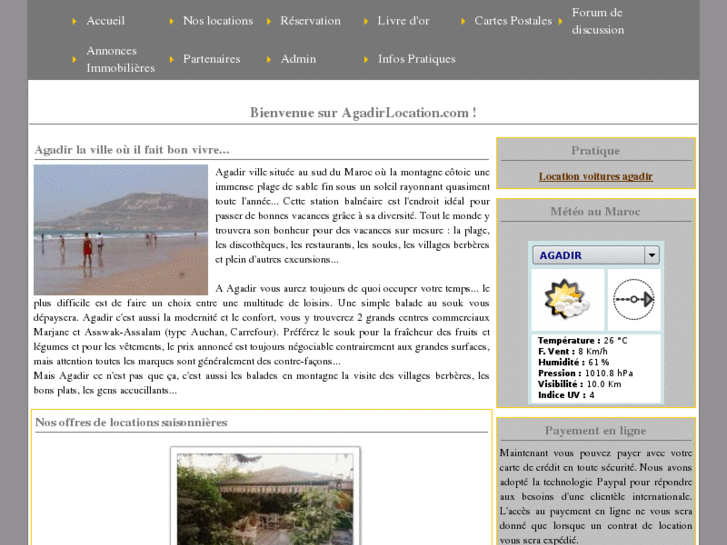This screenshot has width=727, height=545.
Task: Click the Visibilité 10.0 Km reading
Action: [x=579, y=384]
